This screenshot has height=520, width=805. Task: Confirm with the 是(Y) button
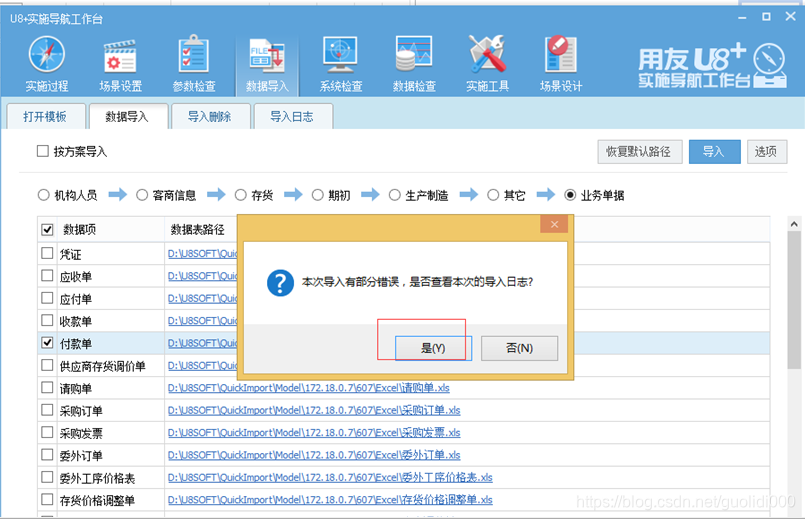tap(433, 349)
